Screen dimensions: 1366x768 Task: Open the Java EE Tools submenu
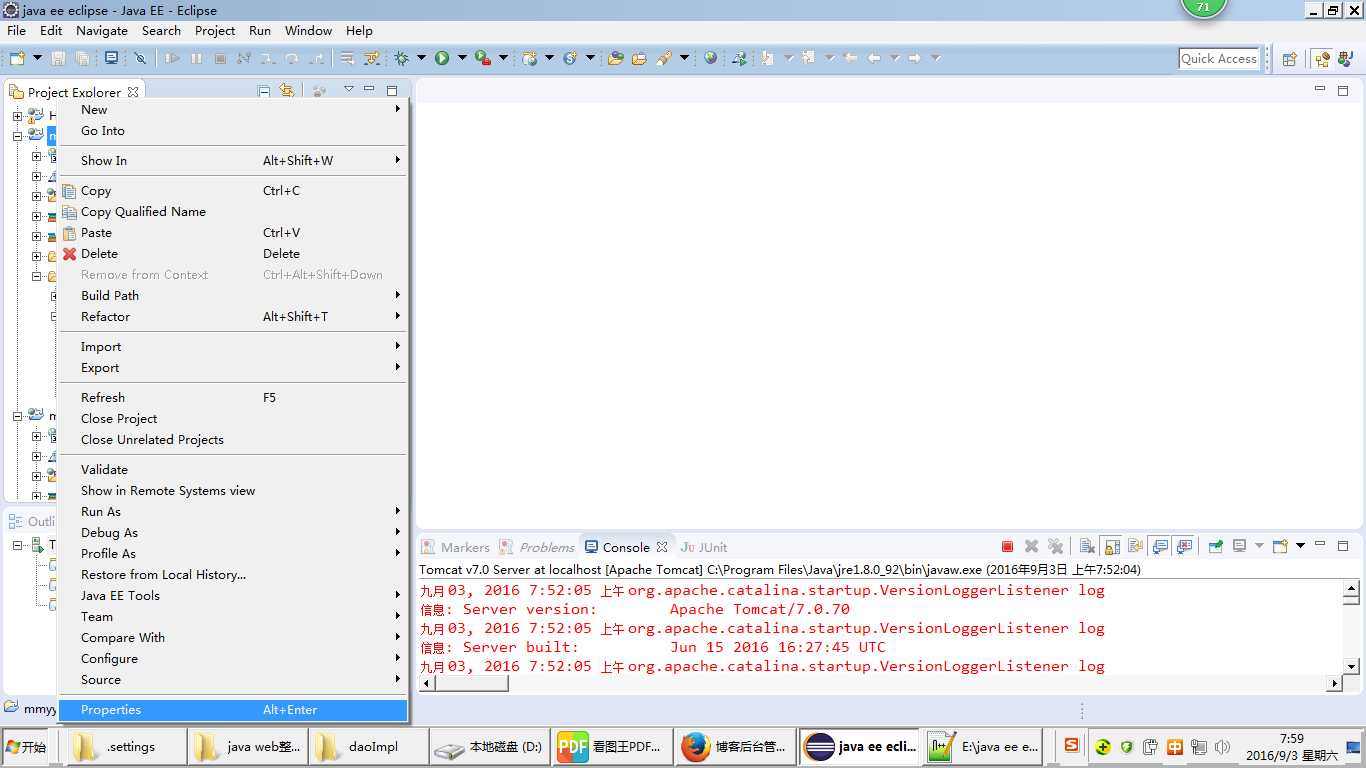[x=233, y=596]
